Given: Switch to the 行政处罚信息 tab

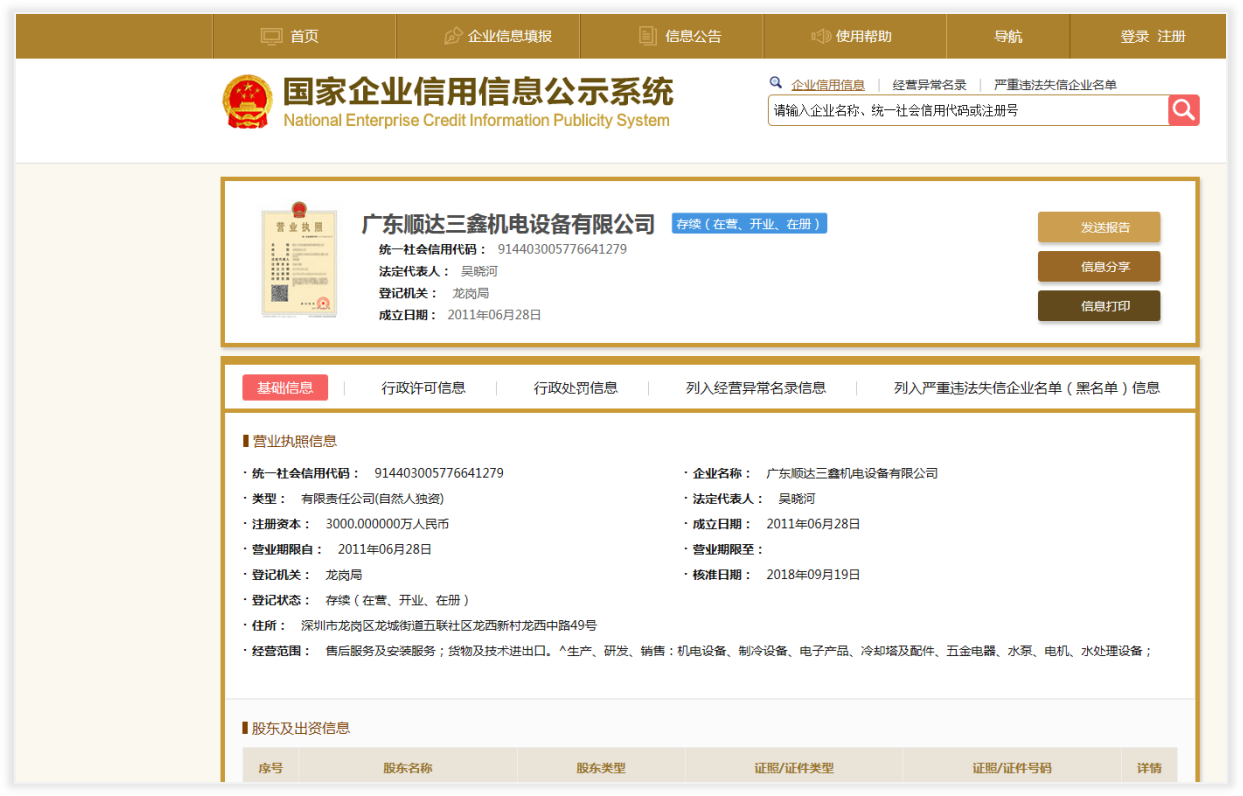Looking at the screenshot, I should (x=576, y=388).
